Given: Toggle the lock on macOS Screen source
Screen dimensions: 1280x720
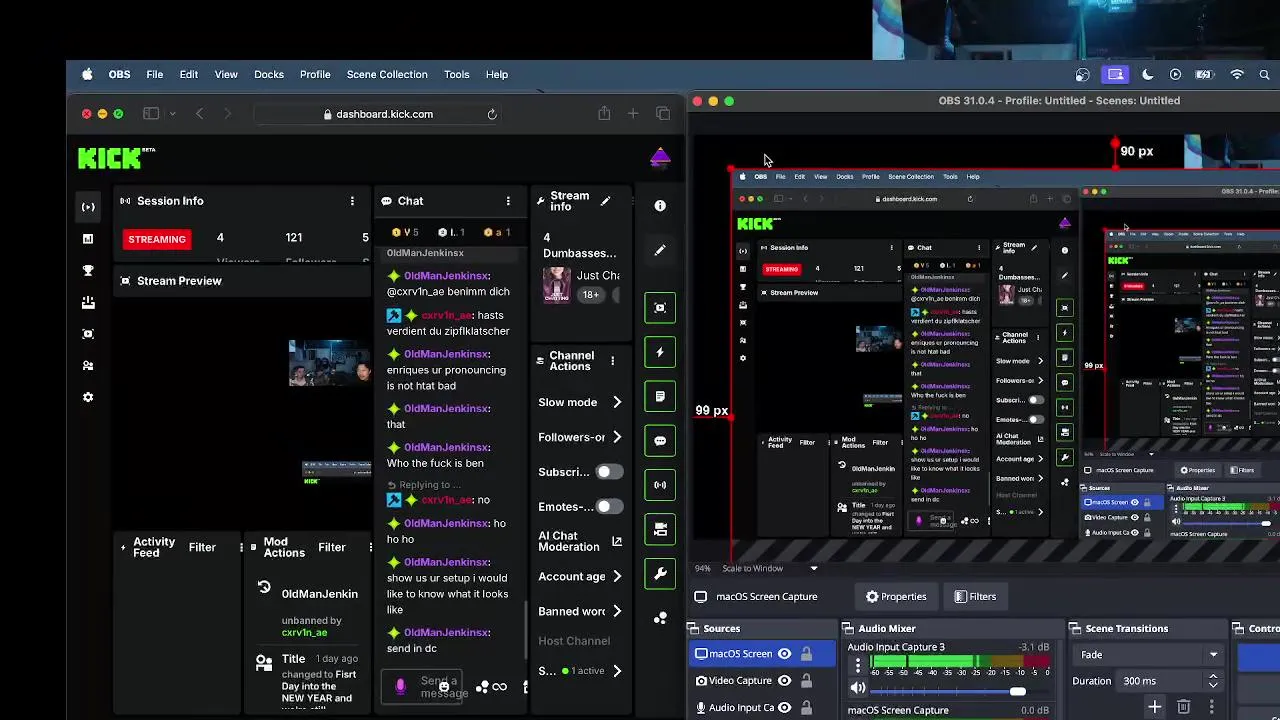Looking at the screenshot, I should tap(806, 654).
